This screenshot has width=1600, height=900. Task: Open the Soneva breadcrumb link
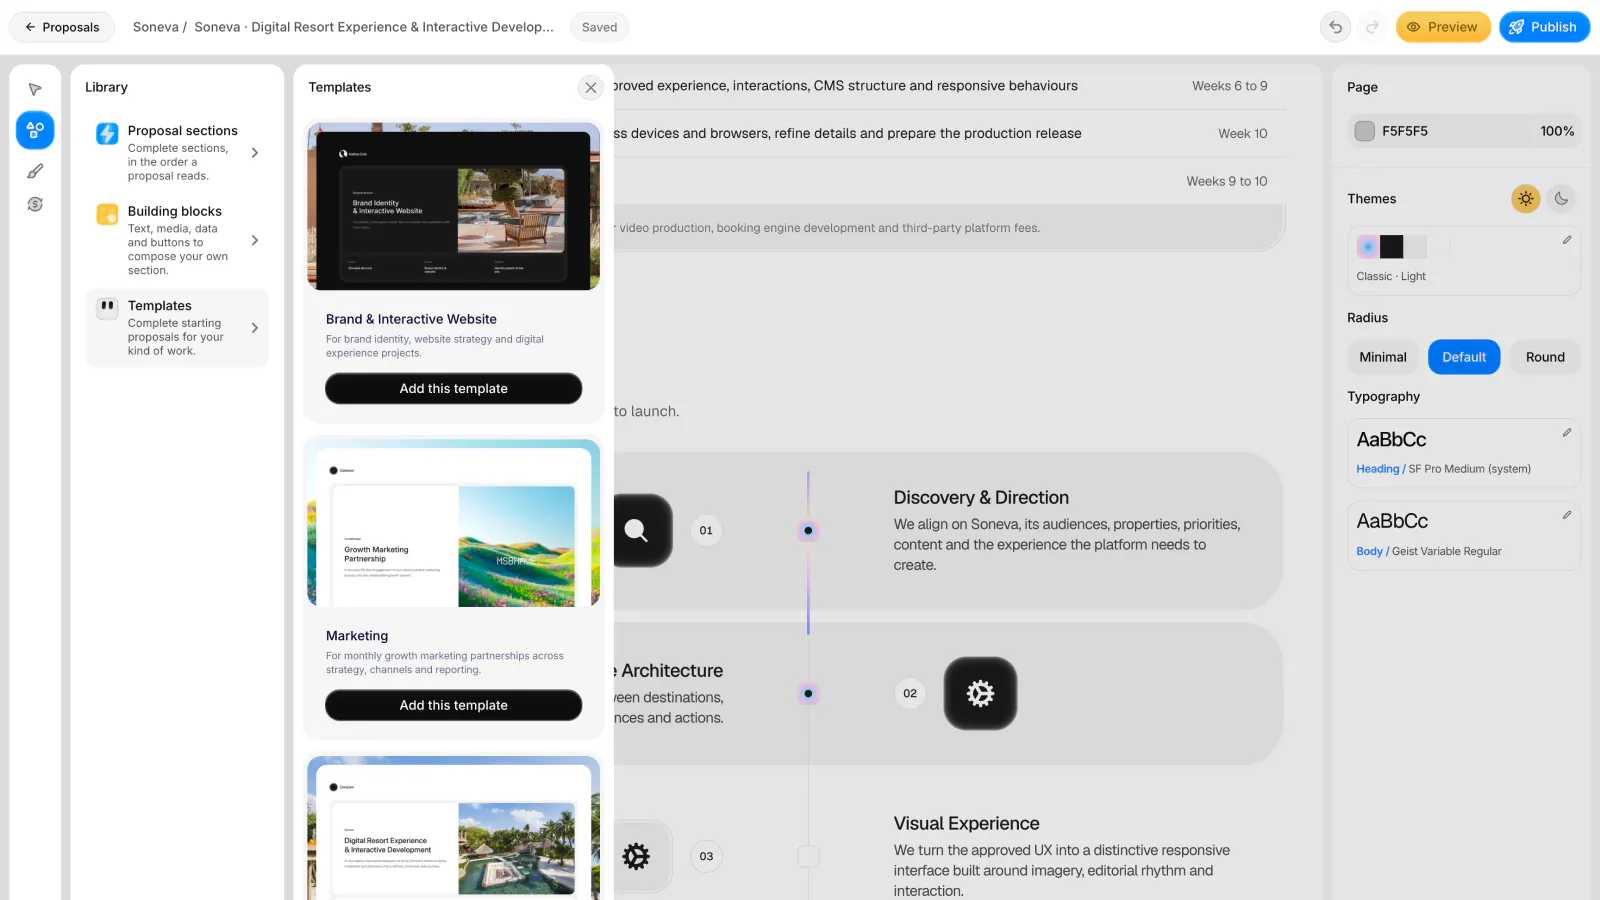(x=155, y=27)
